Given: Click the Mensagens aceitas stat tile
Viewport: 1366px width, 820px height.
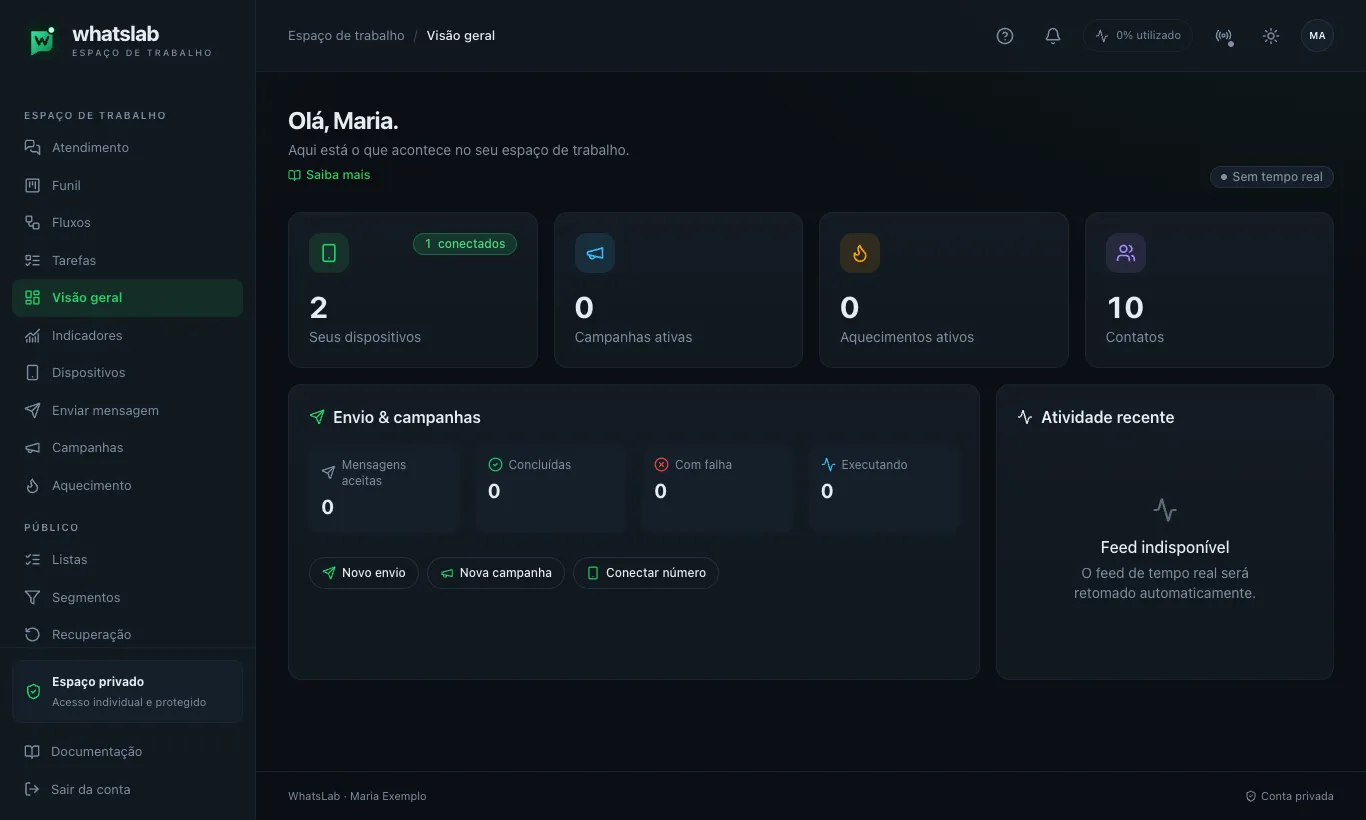Looking at the screenshot, I should click(384, 489).
